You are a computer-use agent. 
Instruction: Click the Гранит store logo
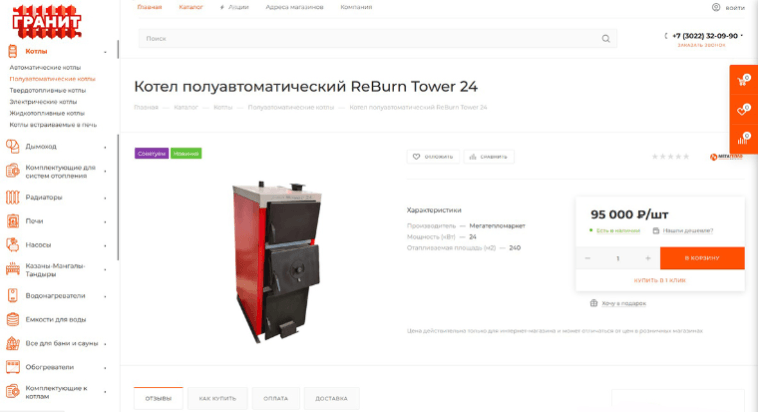click(x=46, y=22)
